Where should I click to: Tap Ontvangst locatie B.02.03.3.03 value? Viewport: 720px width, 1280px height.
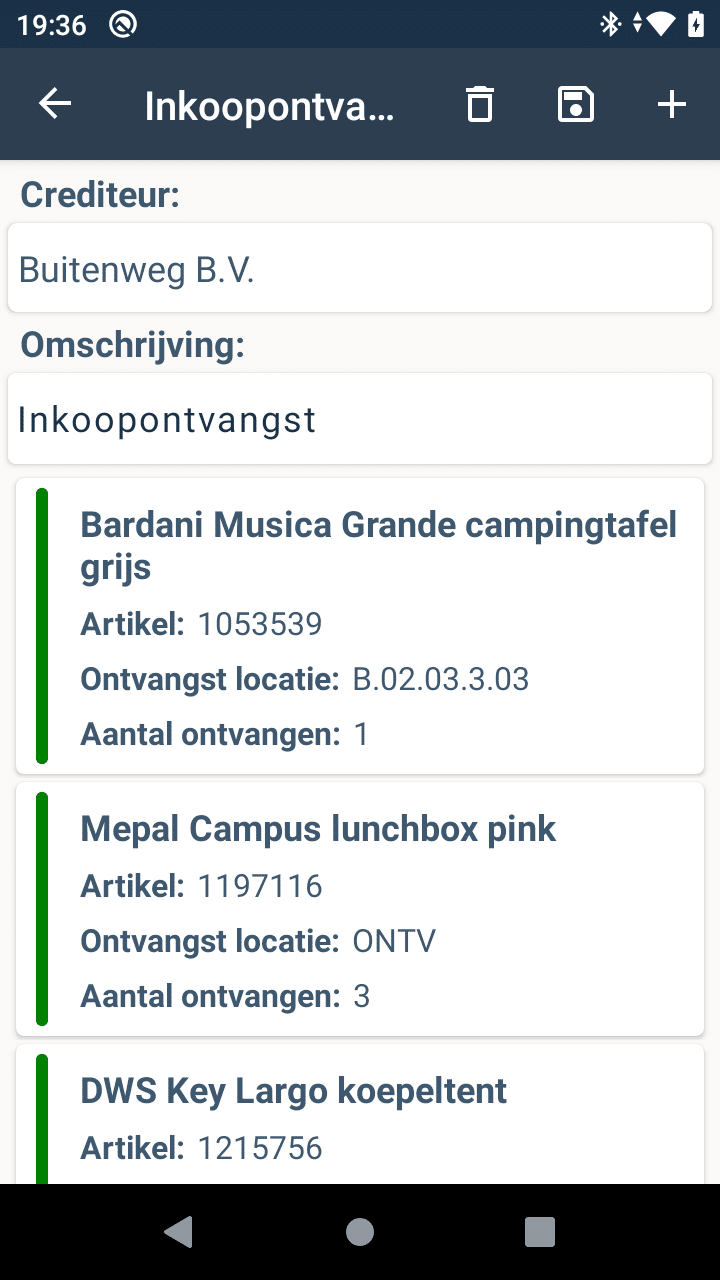[x=441, y=680]
